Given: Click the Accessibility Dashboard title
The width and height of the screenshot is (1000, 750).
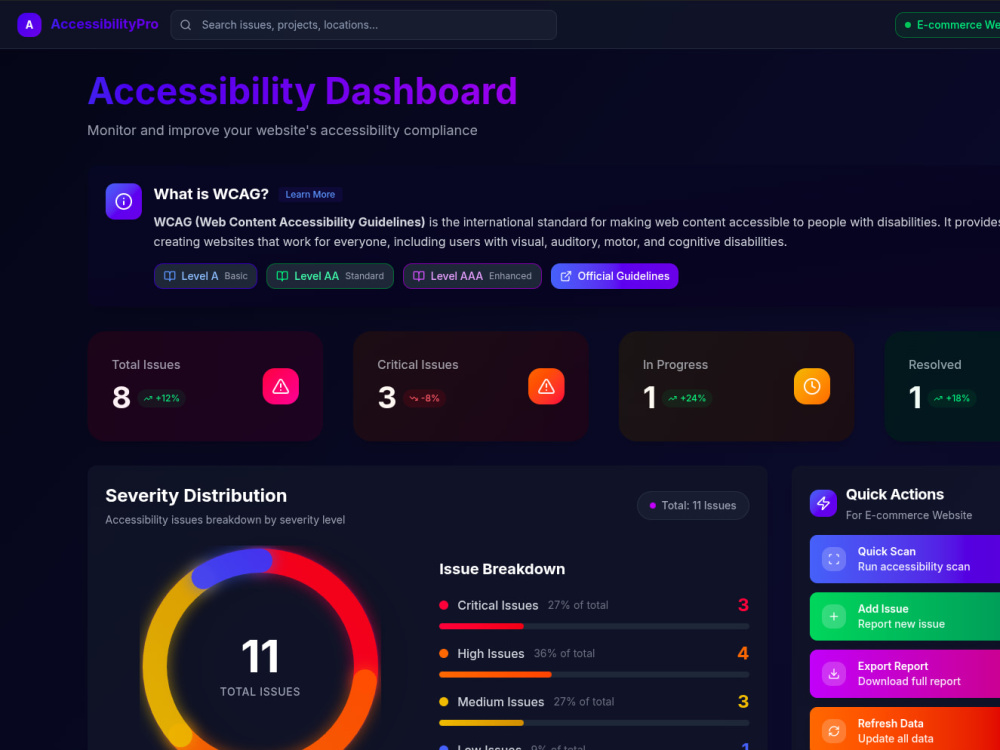Looking at the screenshot, I should click(x=302, y=91).
